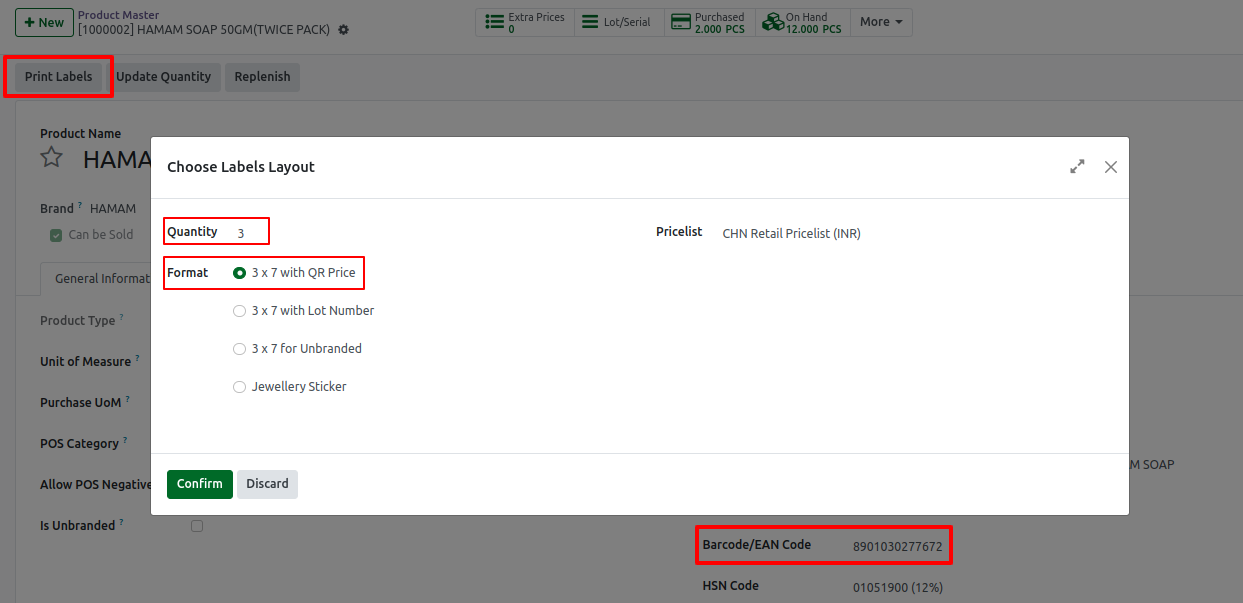Viewport: 1243px width, 603px height.
Task: Select 3 x 7 for Unbranded format
Action: click(x=239, y=349)
